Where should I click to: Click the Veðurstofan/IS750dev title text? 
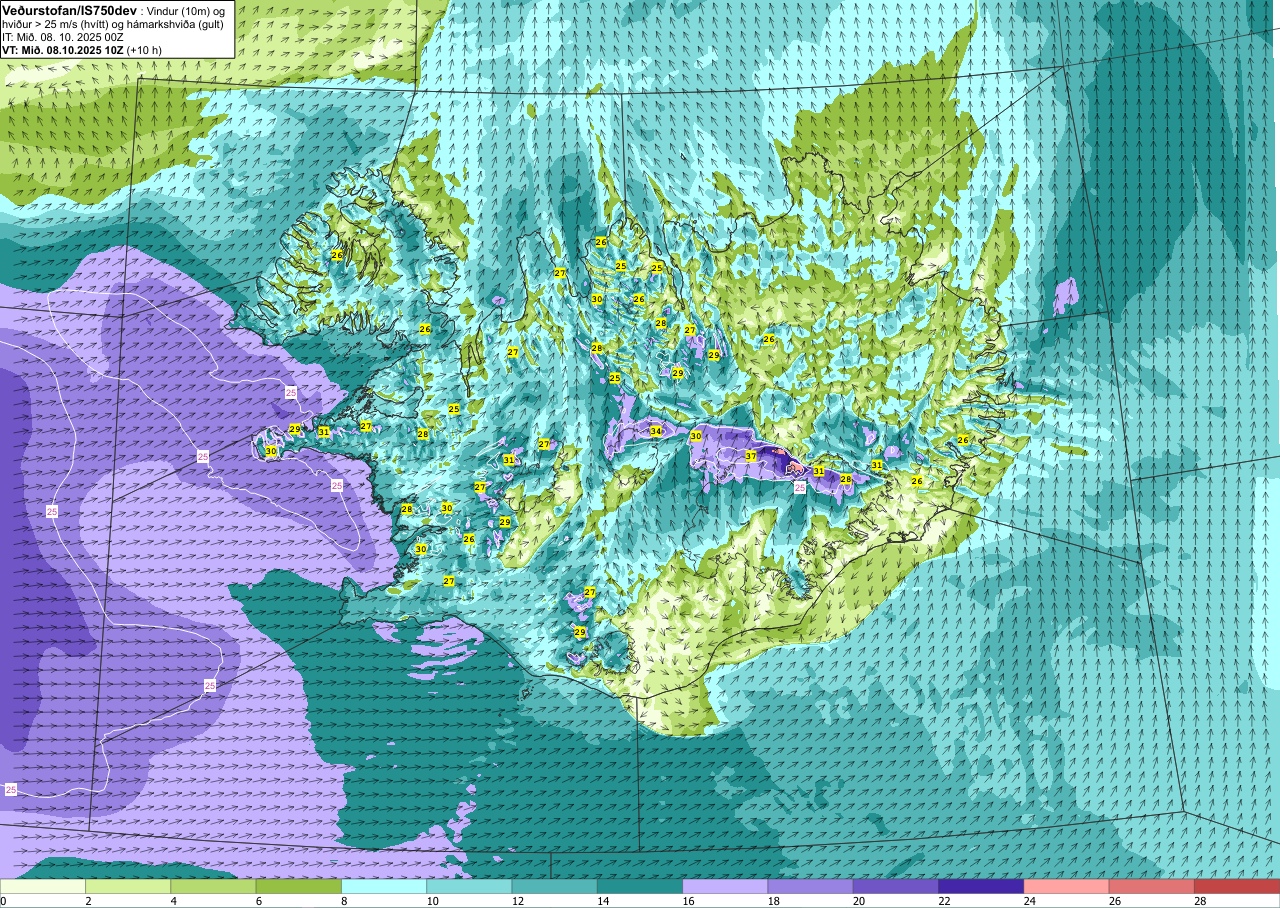[69, 10]
